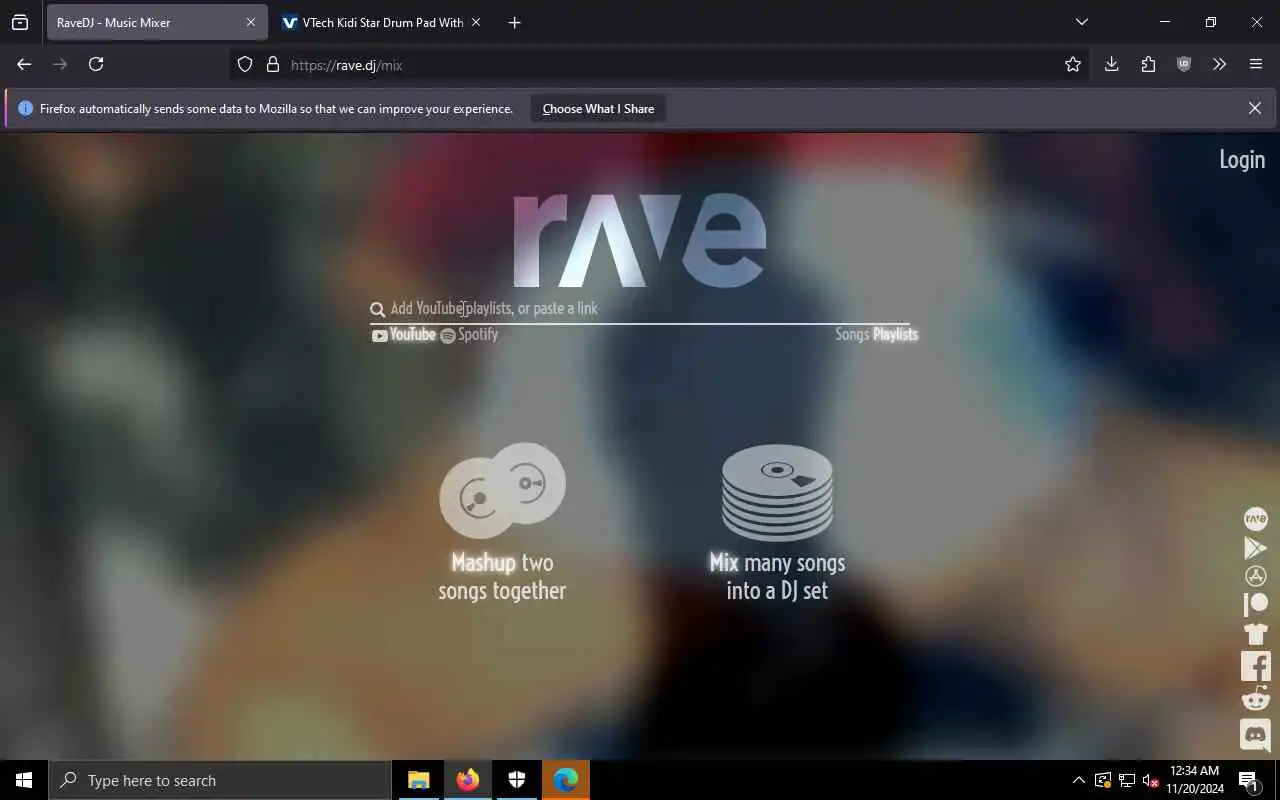Show more tools overflow chevron
Viewport: 1280px width, 800px height.
click(1219, 64)
